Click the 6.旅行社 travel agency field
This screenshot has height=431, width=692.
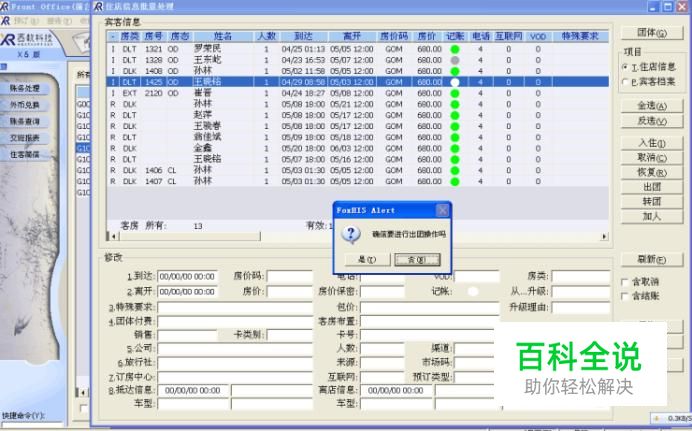(x=235, y=363)
